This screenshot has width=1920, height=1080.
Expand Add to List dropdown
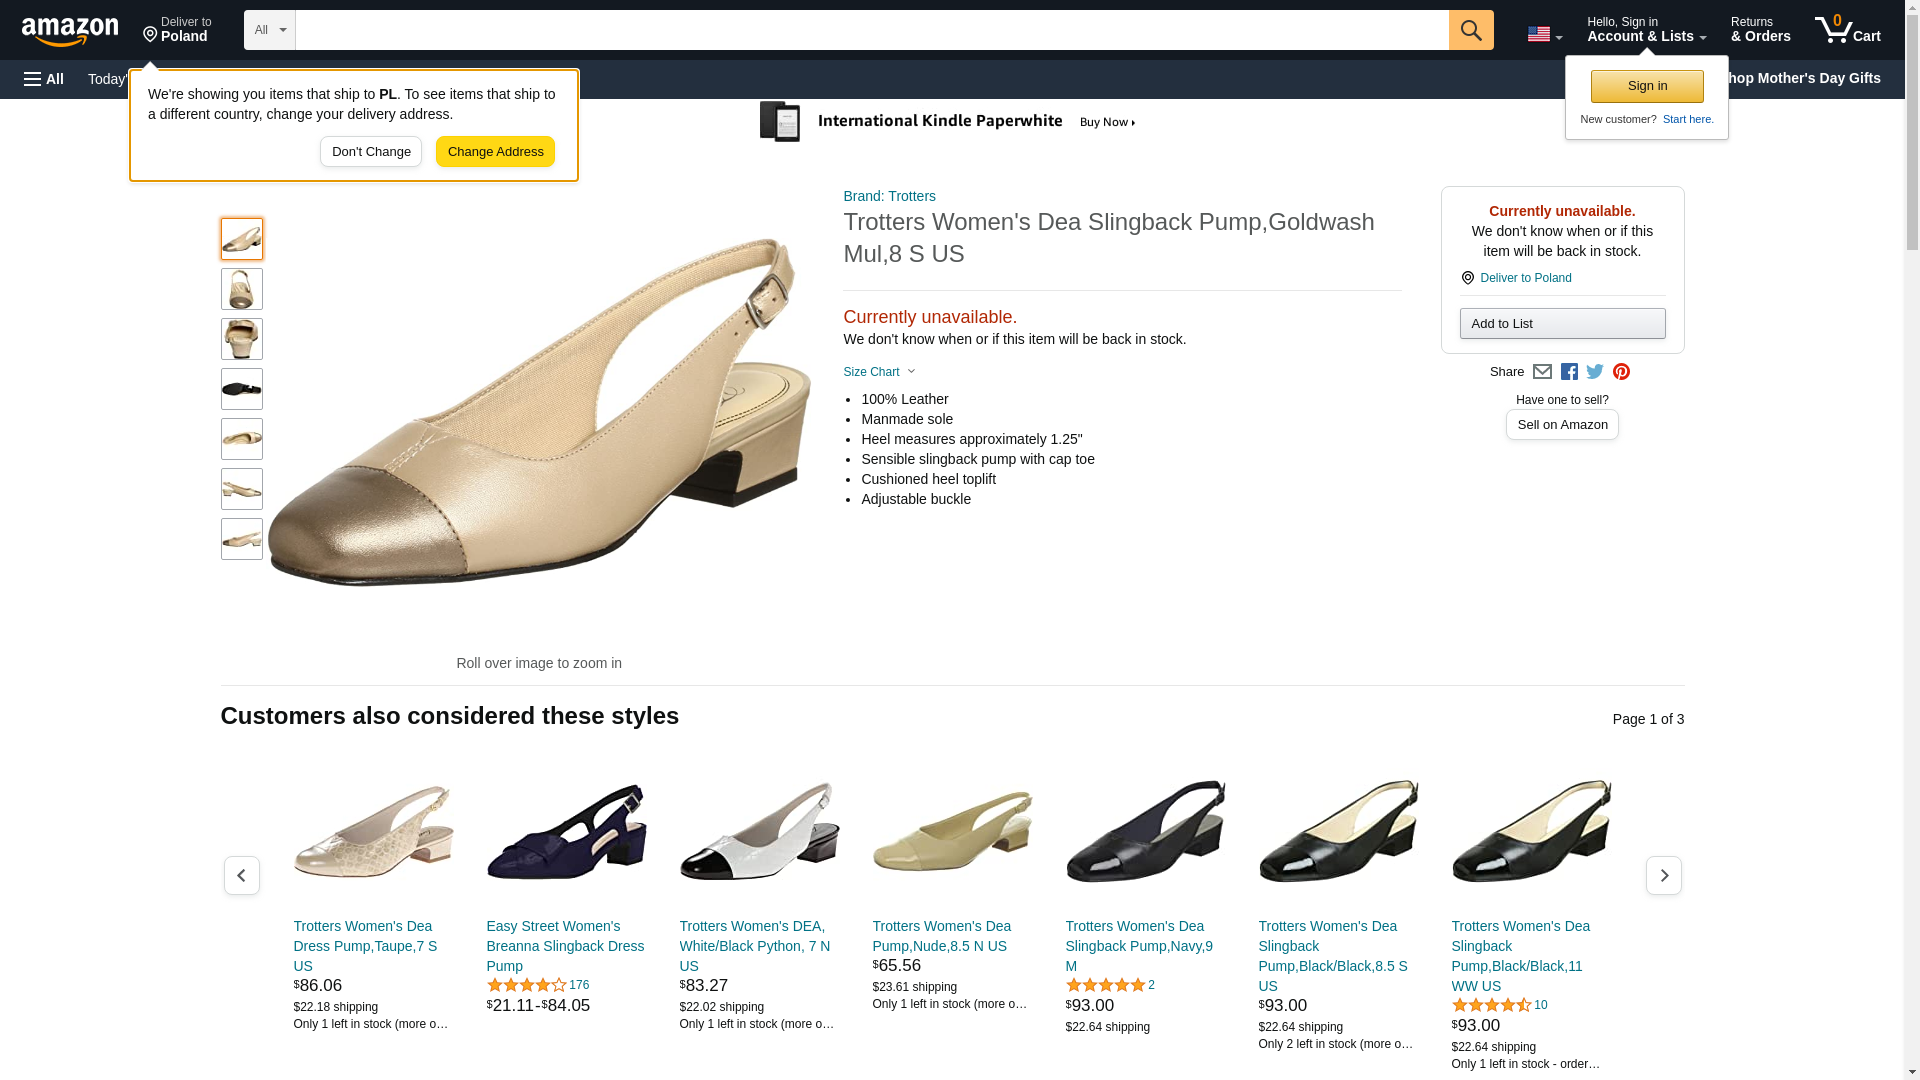(1562, 324)
